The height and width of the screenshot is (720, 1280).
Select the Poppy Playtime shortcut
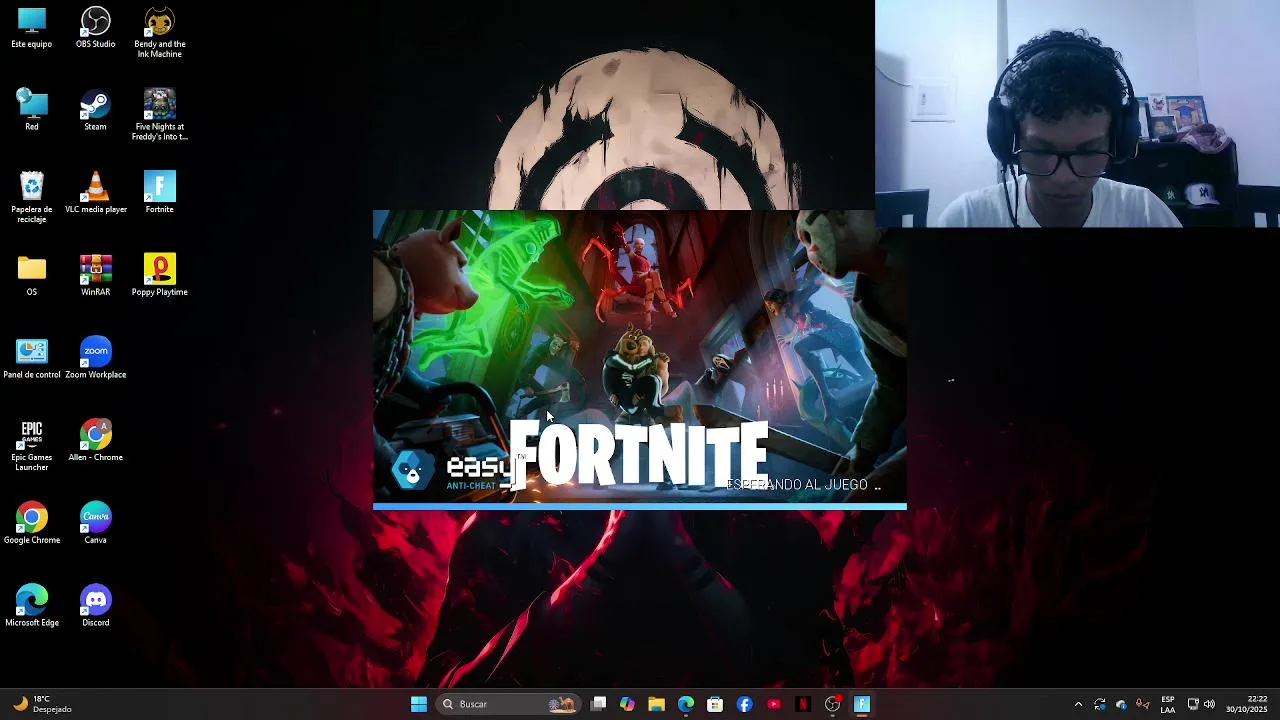160,276
